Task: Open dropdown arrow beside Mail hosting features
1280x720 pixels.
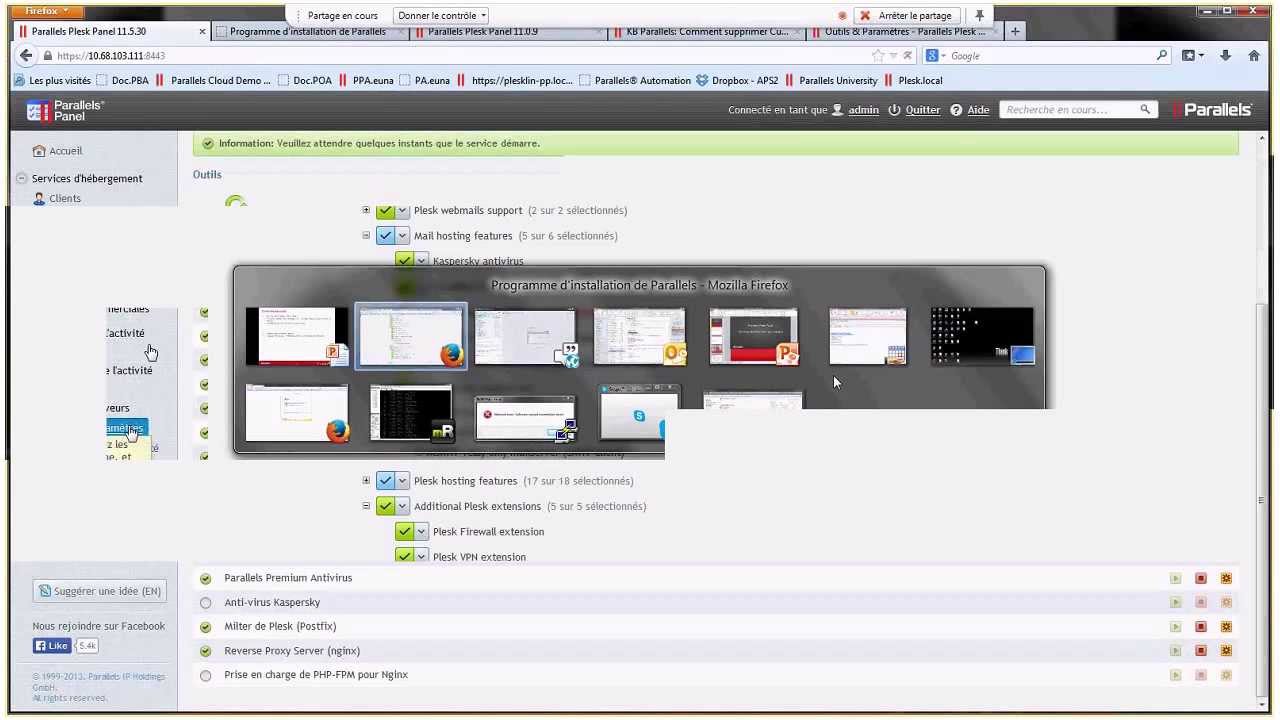Action: tap(403, 236)
